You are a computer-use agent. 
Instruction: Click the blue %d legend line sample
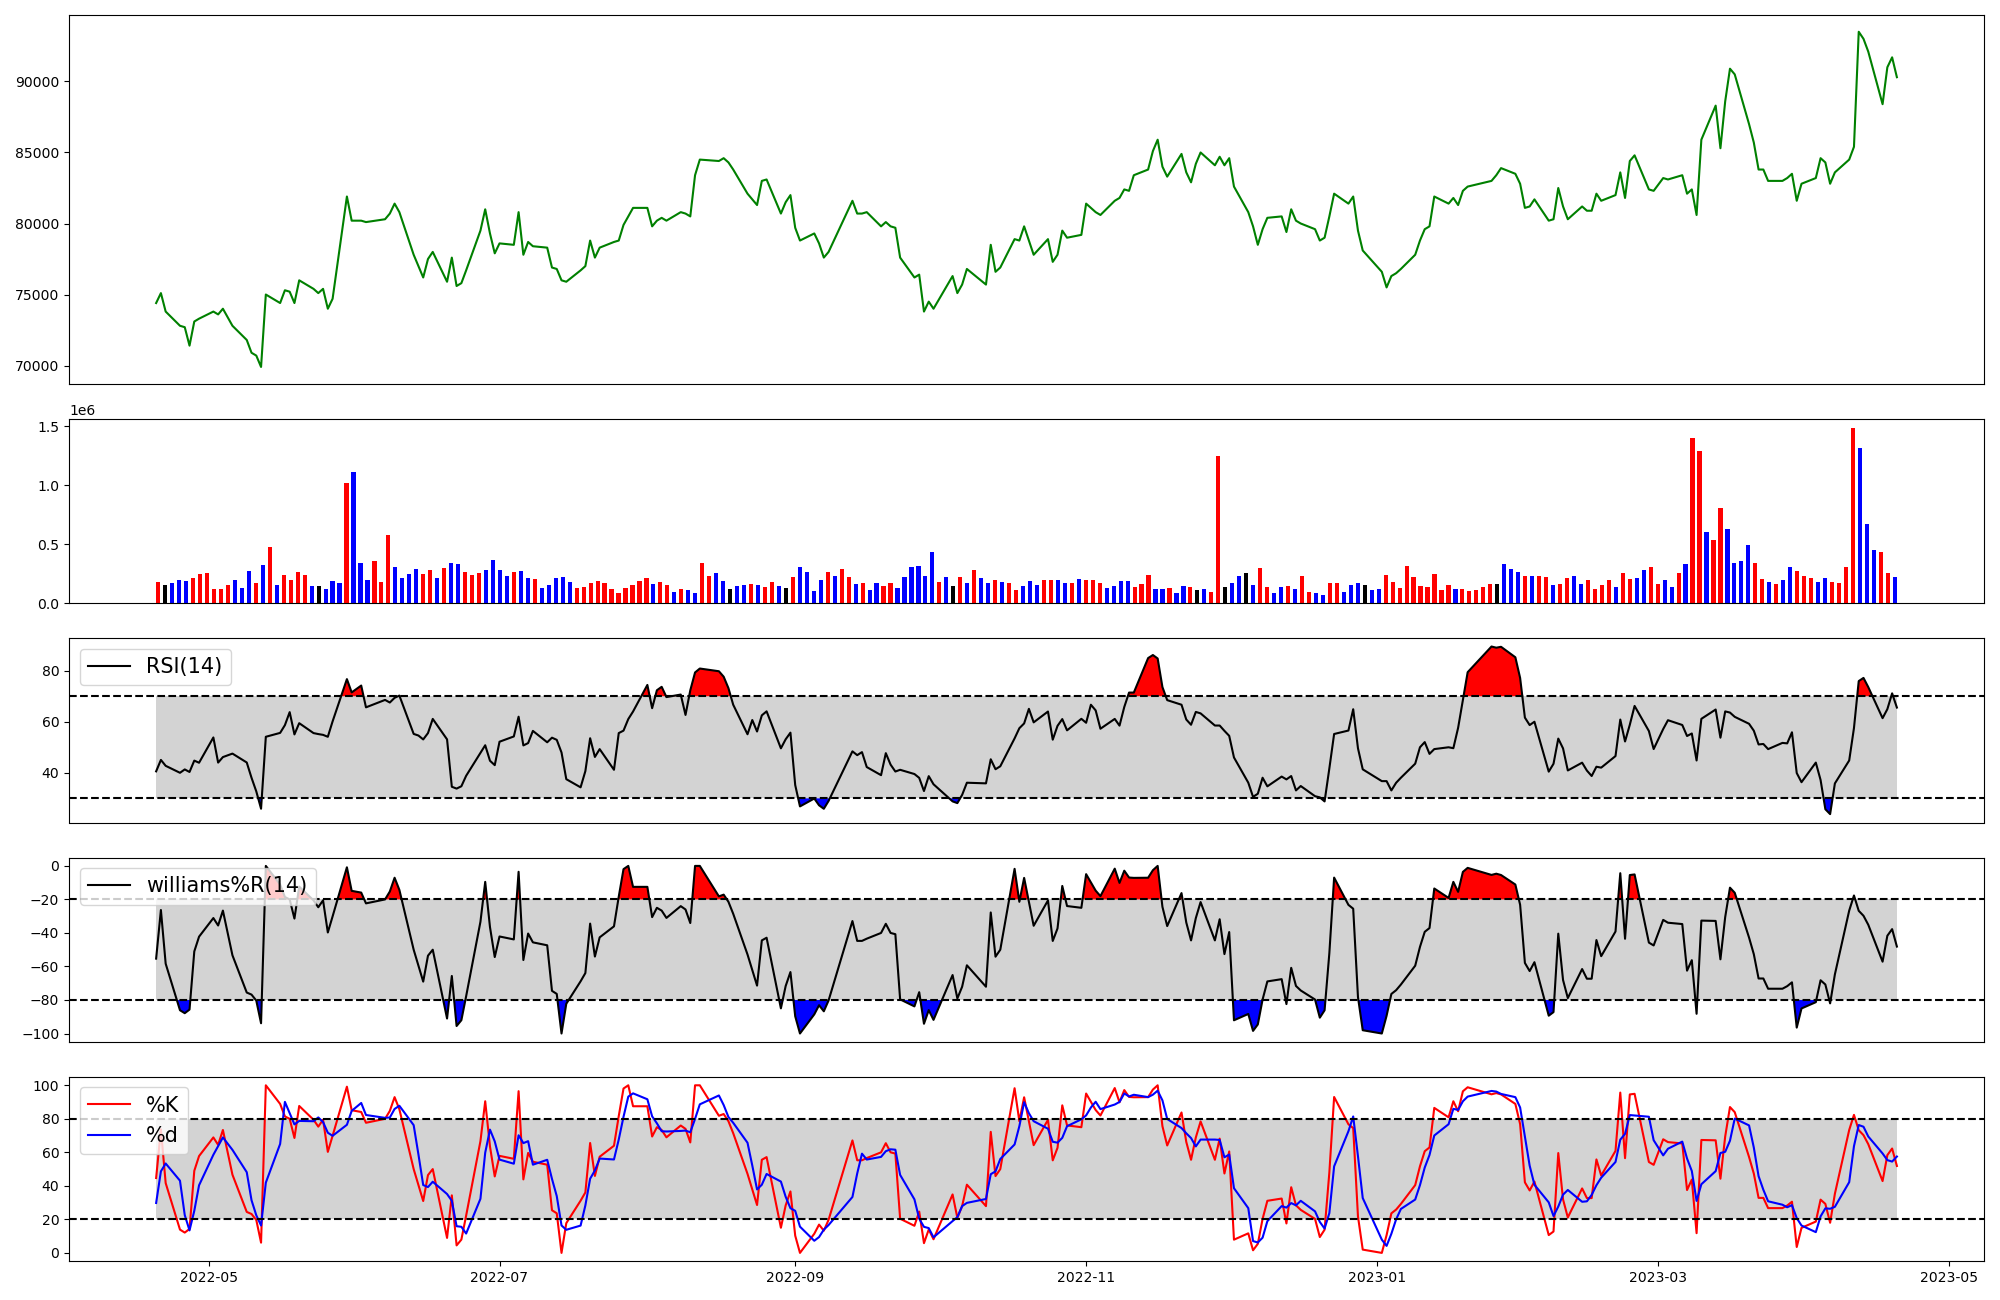click(109, 1135)
